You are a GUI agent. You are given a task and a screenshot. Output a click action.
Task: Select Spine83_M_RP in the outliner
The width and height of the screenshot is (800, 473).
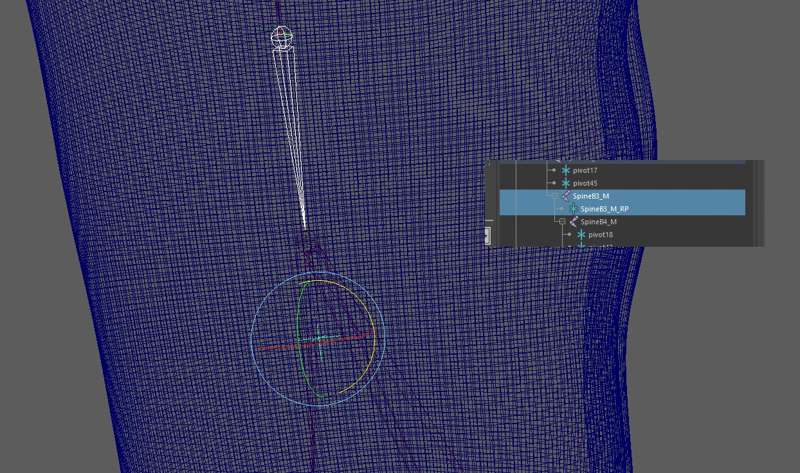(x=605, y=209)
